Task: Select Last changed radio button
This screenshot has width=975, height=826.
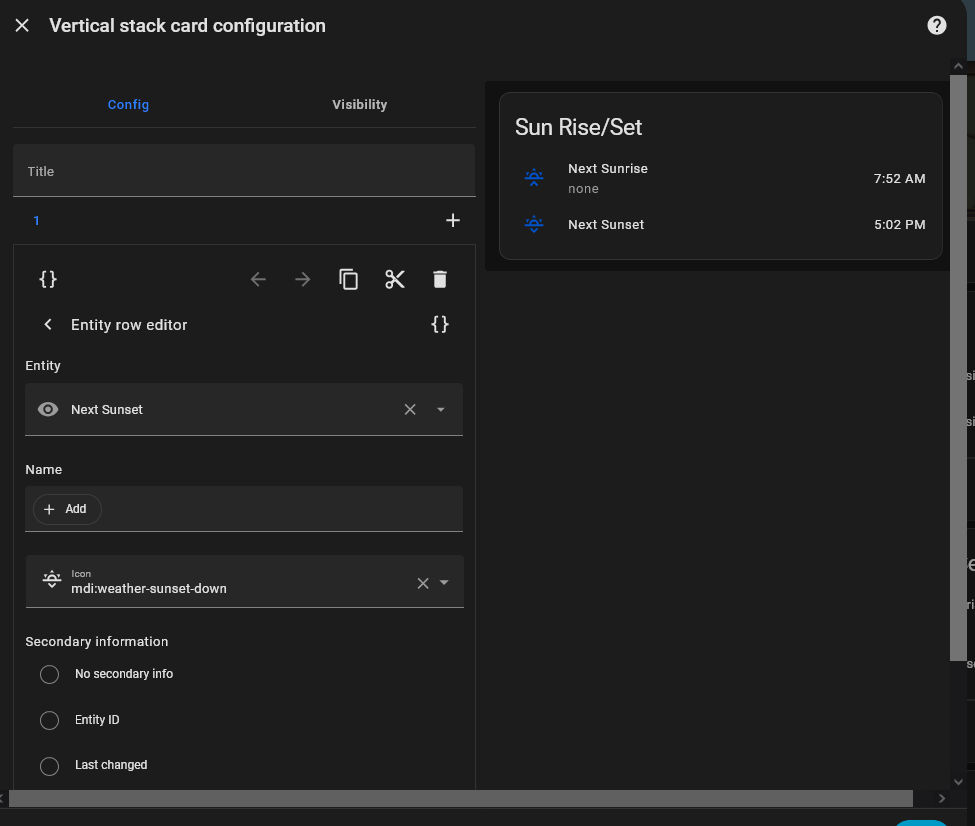Action: click(50, 766)
